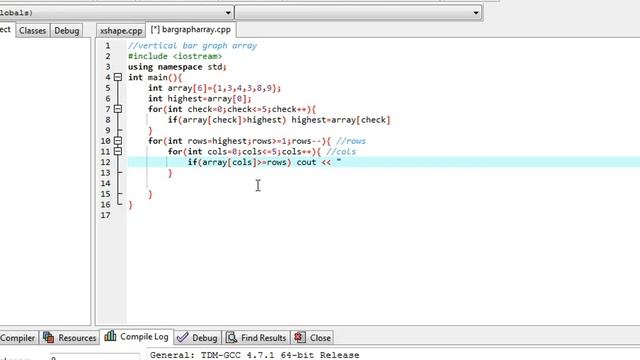Click the Close tab in bottom panel
640x360 pixels.
click(313, 338)
